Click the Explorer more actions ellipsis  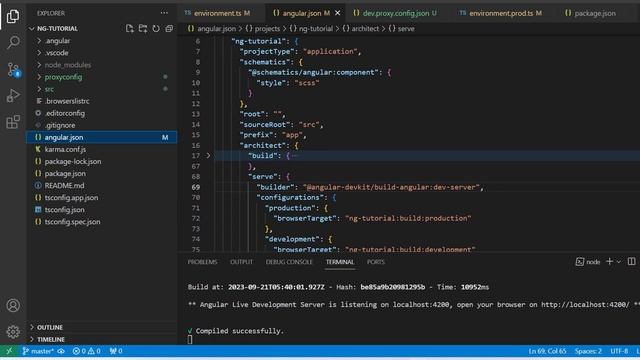[x=164, y=13]
